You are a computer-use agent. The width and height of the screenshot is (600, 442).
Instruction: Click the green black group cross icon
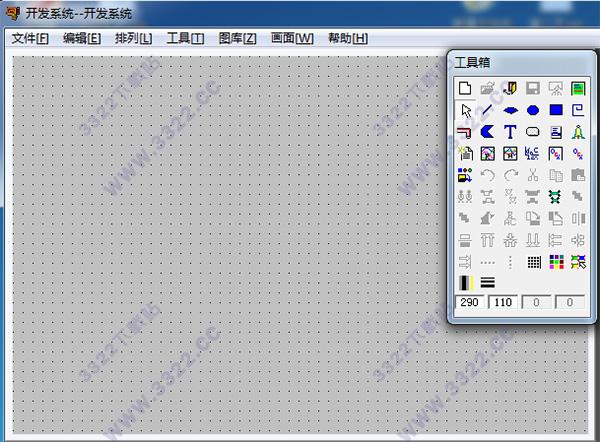coord(555,197)
